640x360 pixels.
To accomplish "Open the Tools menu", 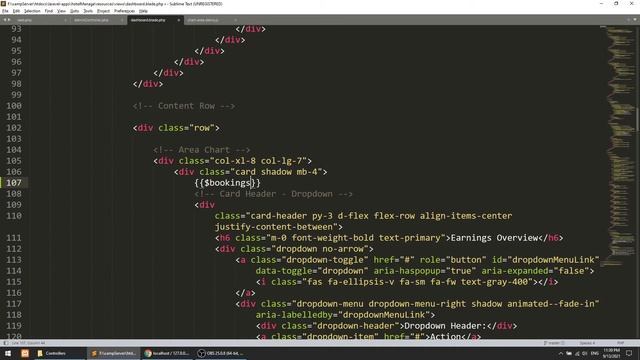I will [x=88, y=11].
